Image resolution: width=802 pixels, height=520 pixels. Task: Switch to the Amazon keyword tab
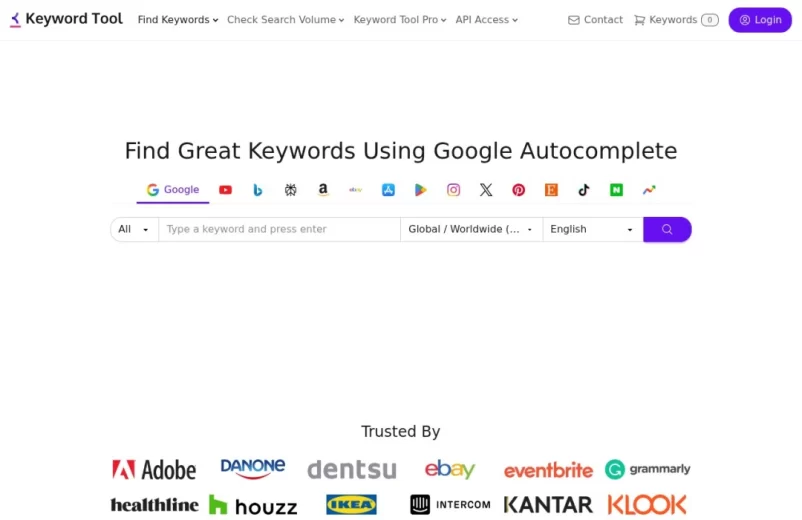[x=323, y=190]
